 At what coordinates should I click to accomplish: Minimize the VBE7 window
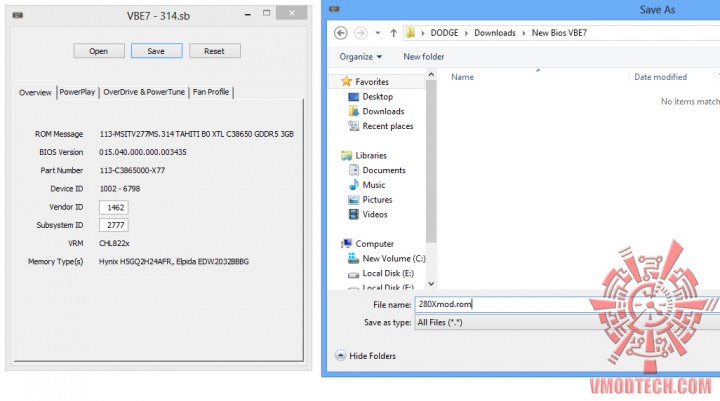(x=248, y=15)
